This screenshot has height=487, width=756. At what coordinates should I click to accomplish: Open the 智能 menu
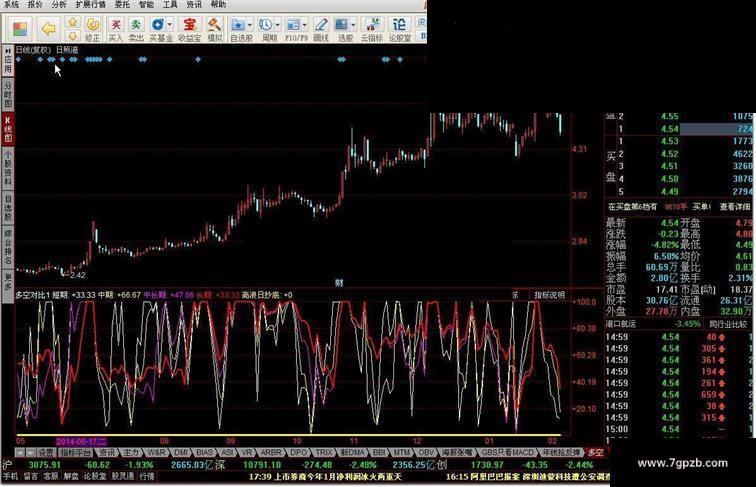tap(146, 4)
